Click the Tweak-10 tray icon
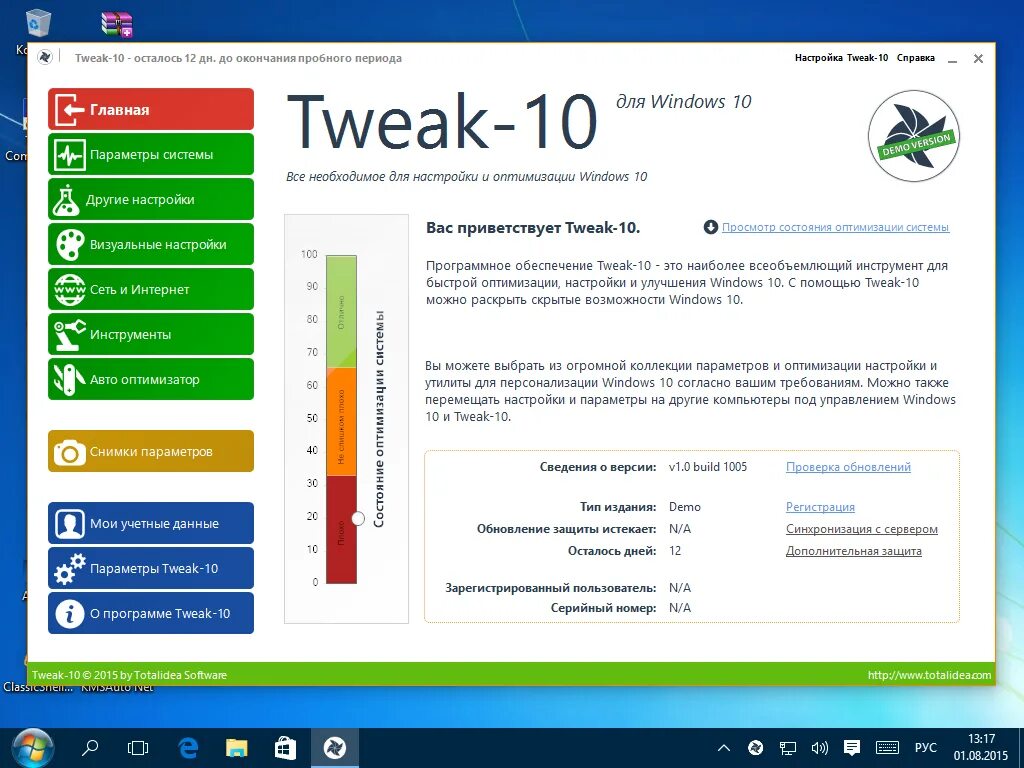This screenshot has width=1024, height=768. [756, 748]
